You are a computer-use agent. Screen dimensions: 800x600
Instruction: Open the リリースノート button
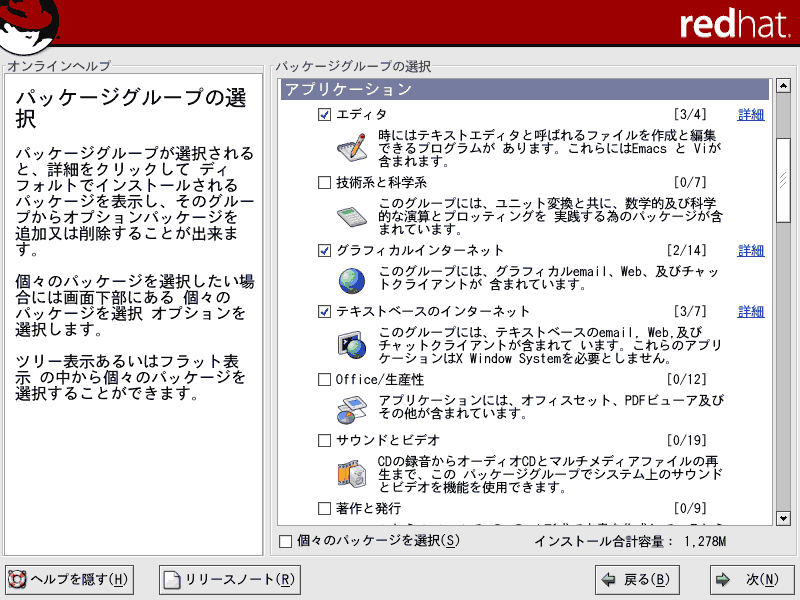pos(230,580)
